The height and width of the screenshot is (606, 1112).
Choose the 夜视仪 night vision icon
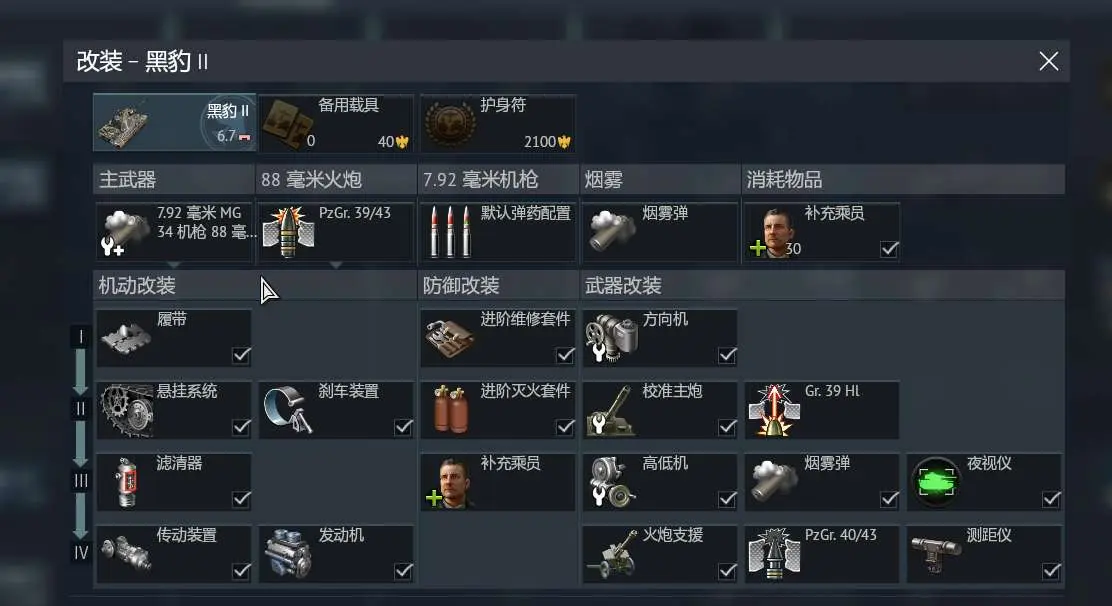(935, 482)
